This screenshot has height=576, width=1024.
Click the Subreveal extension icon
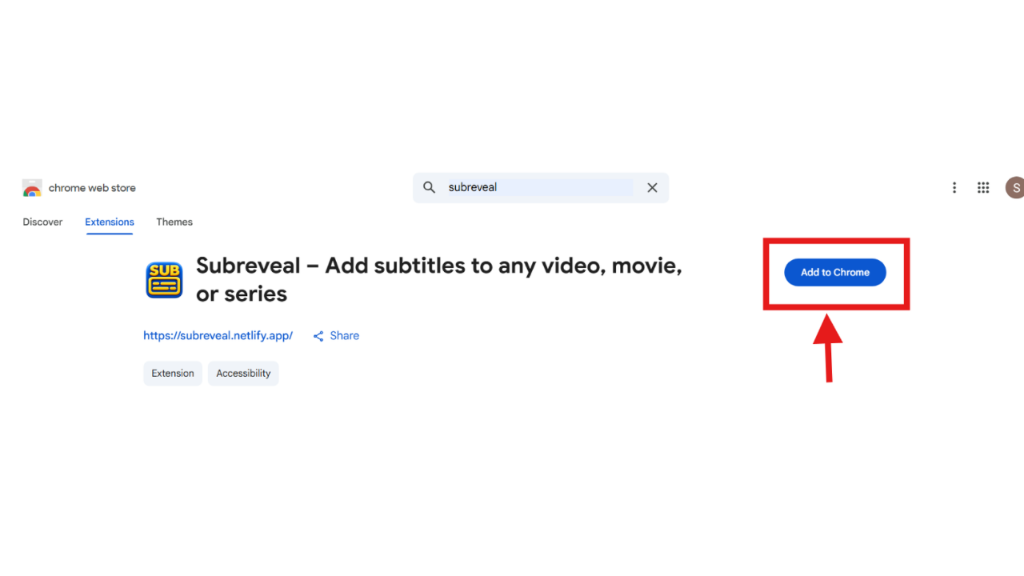click(x=164, y=280)
